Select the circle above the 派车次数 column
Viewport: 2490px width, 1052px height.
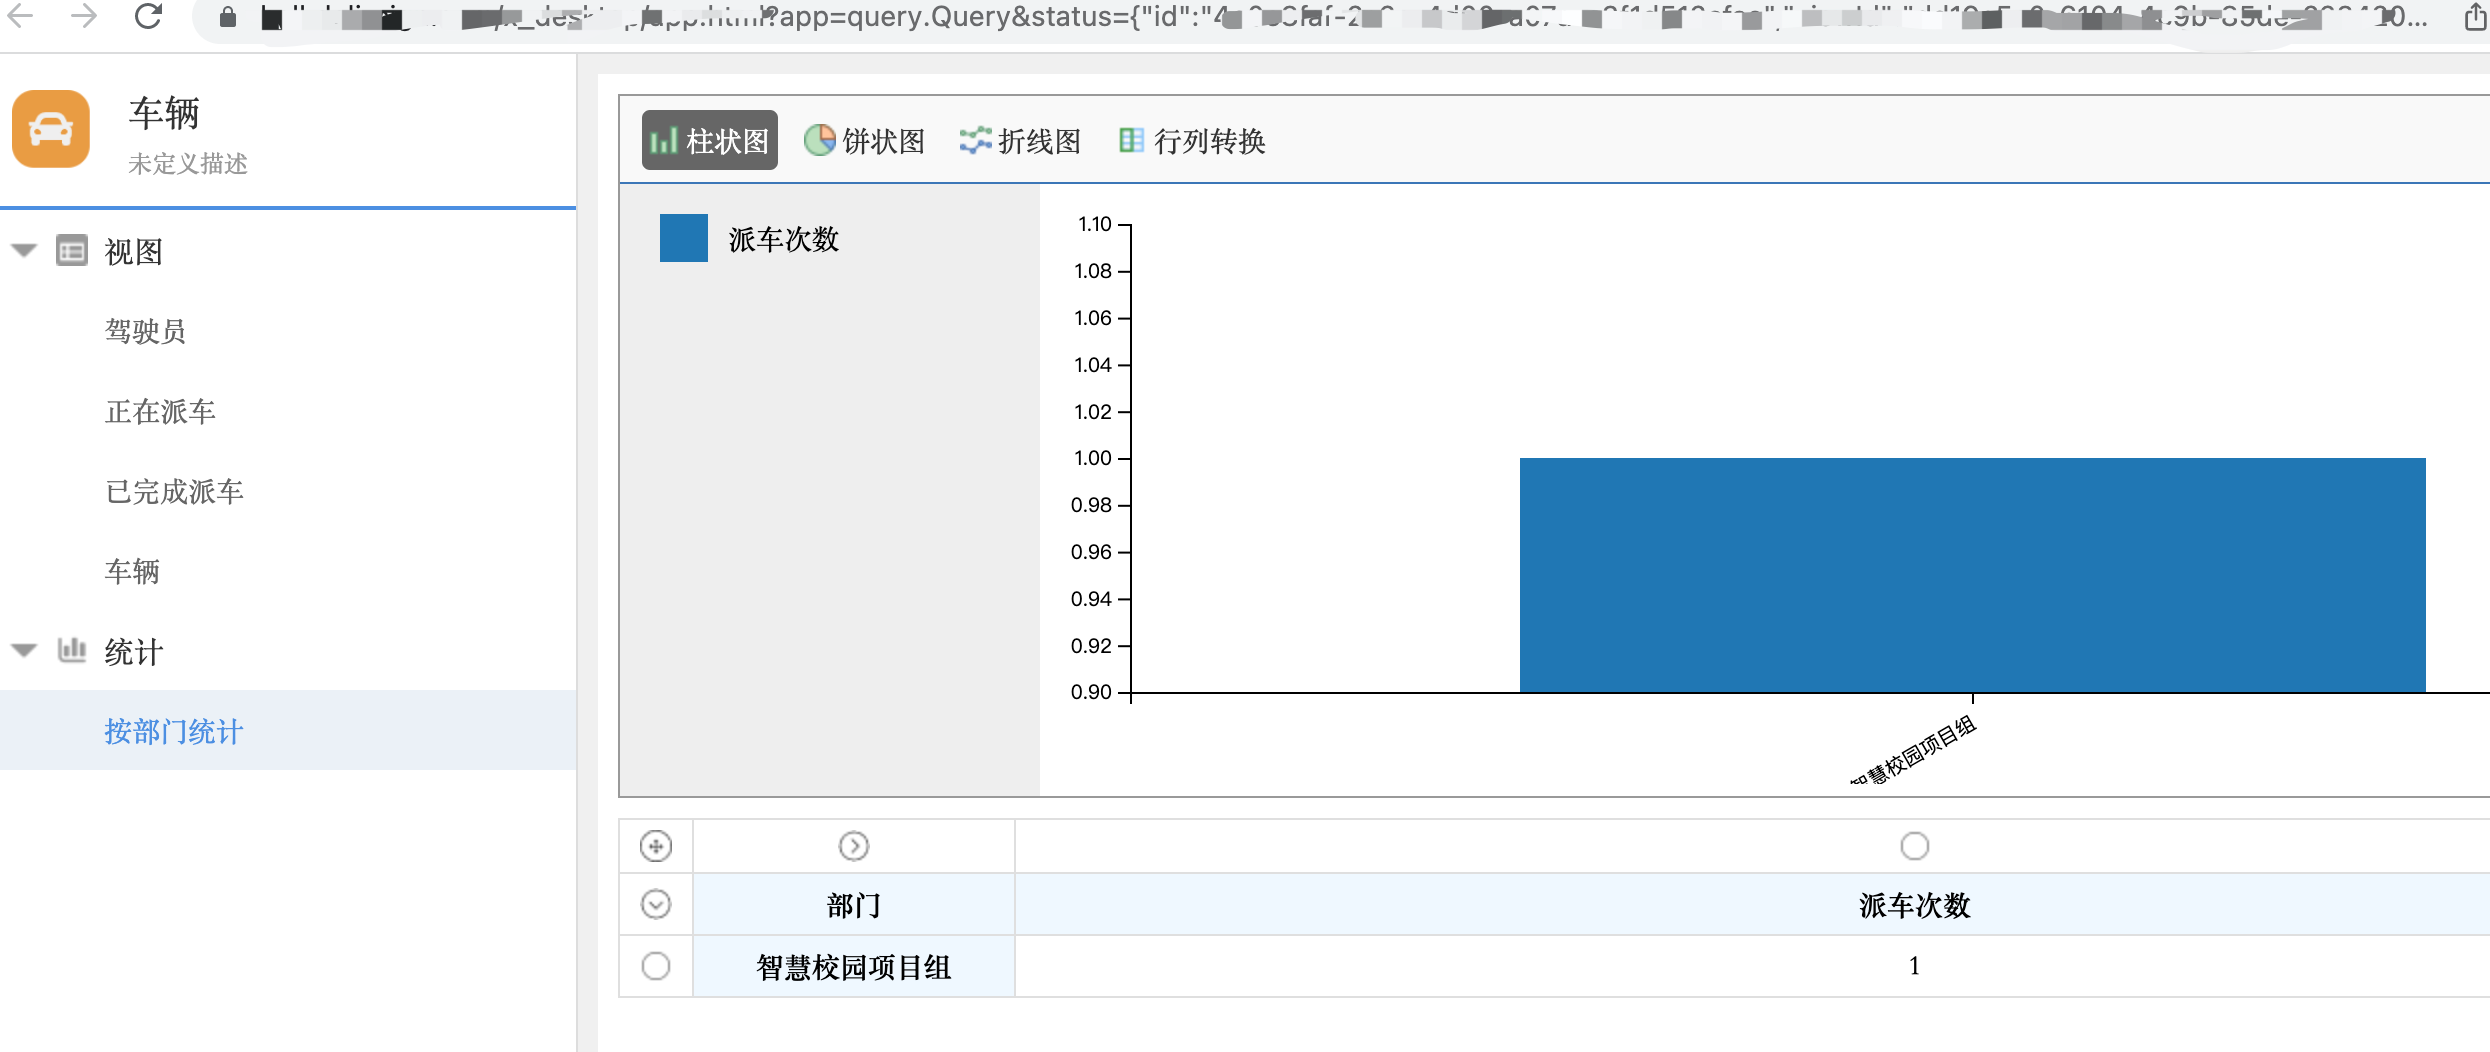coord(1914,846)
